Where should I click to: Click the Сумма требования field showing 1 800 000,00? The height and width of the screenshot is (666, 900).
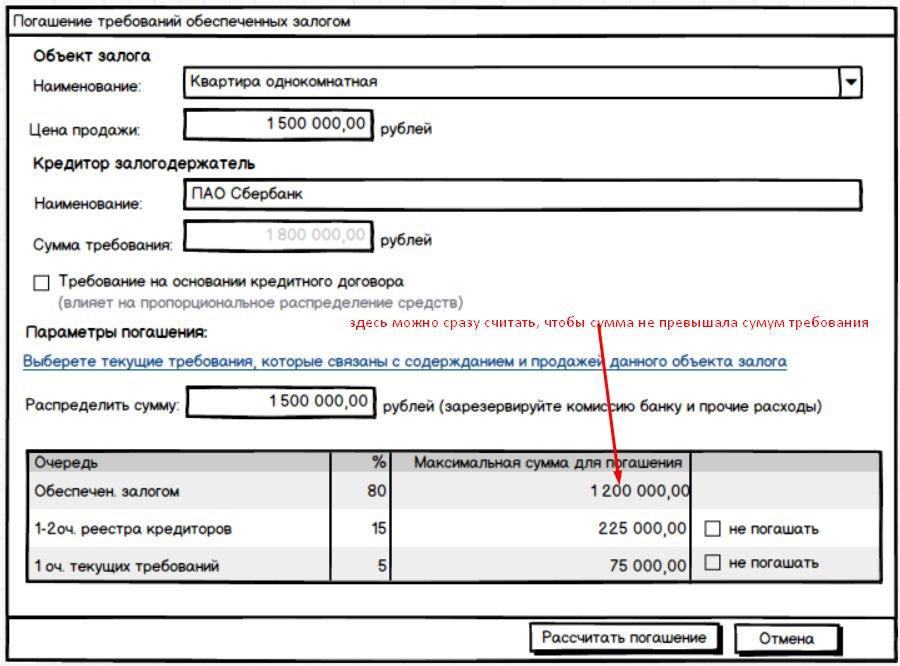(279, 237)
